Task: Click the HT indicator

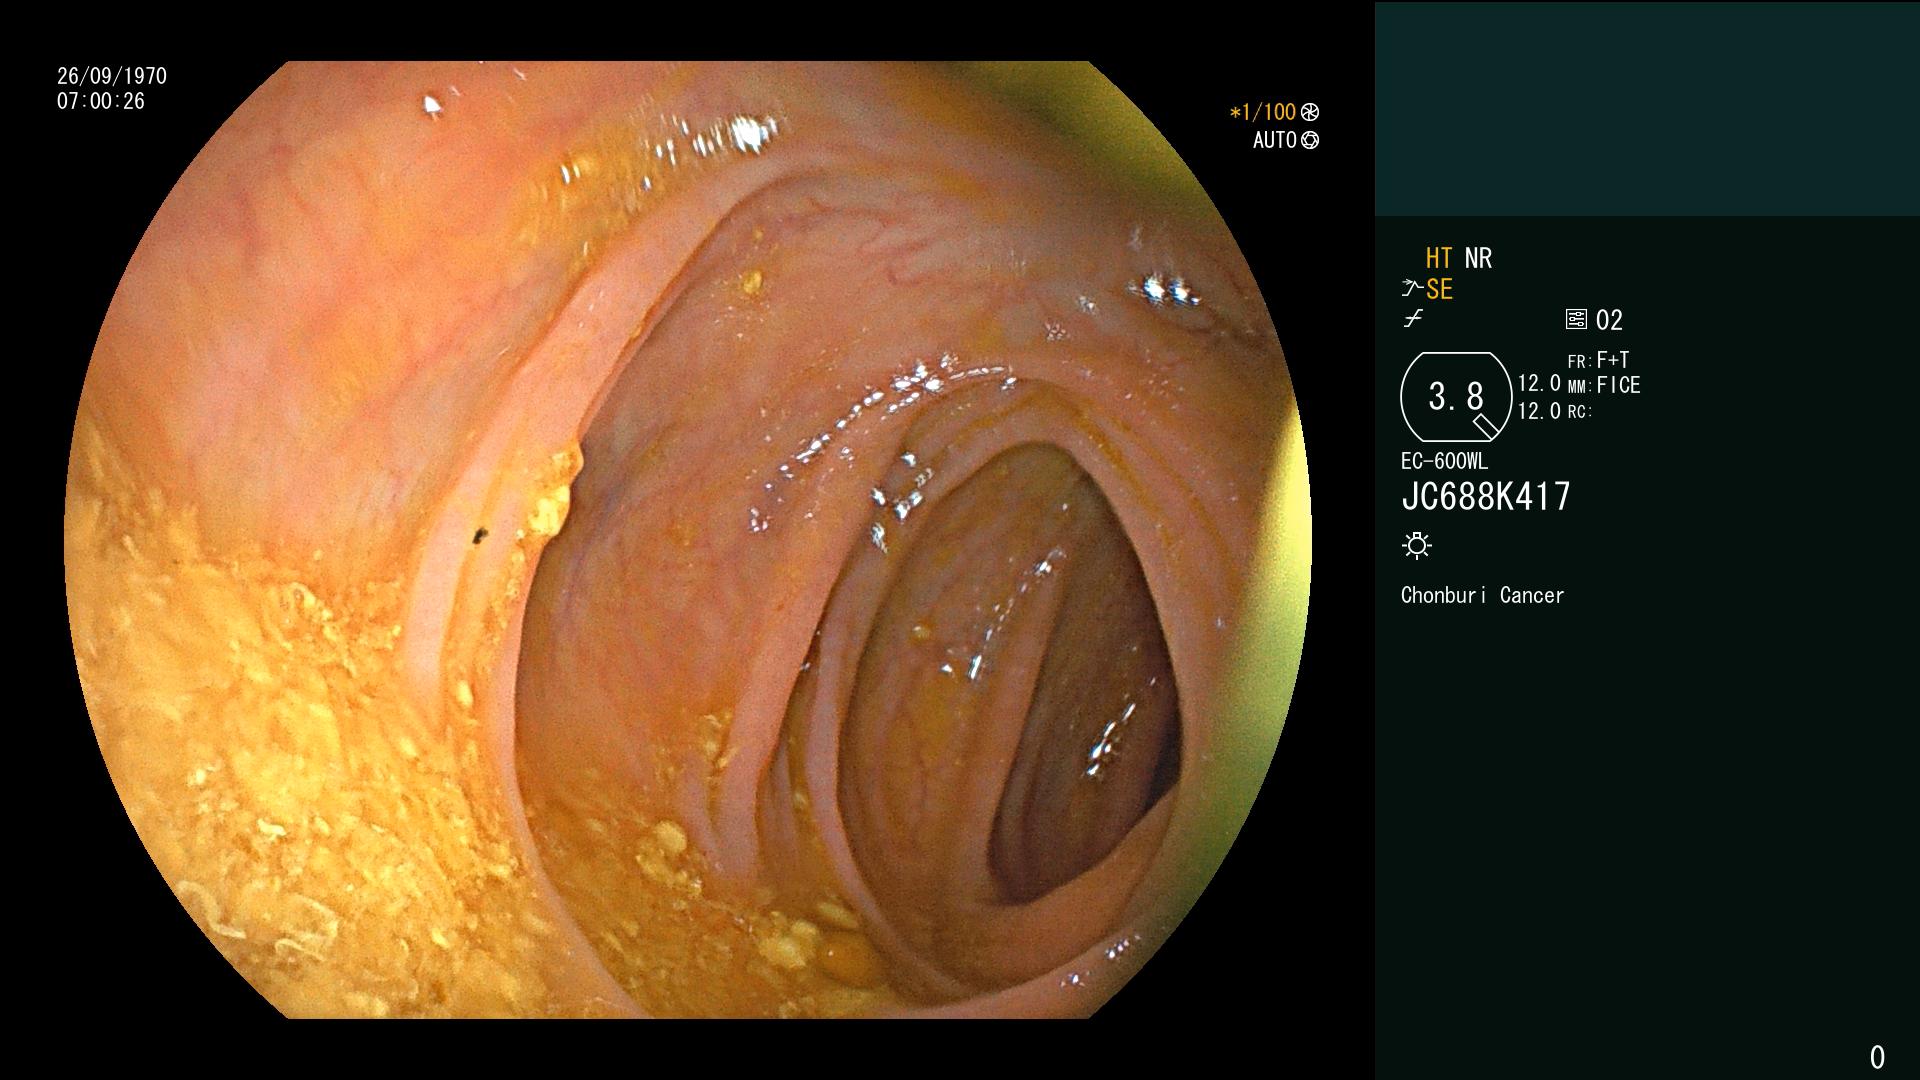Action: click(x=1439, y=259)
